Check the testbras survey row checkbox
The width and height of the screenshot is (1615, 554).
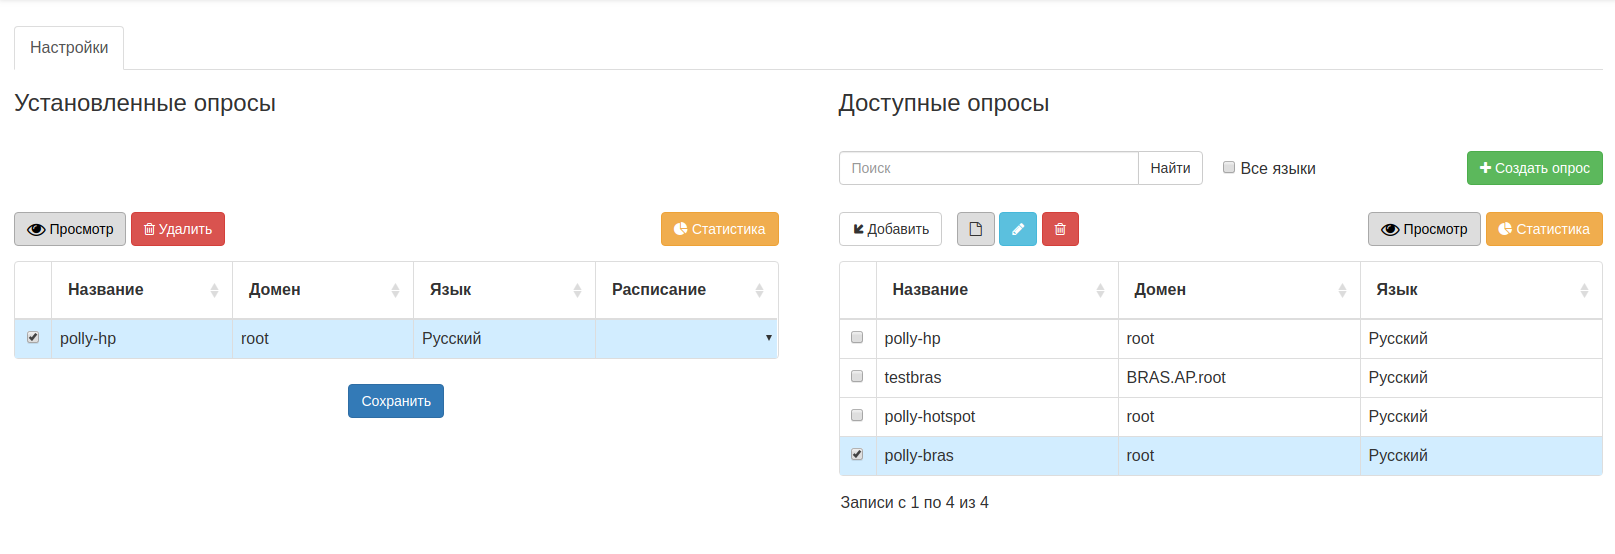point(857,377)
